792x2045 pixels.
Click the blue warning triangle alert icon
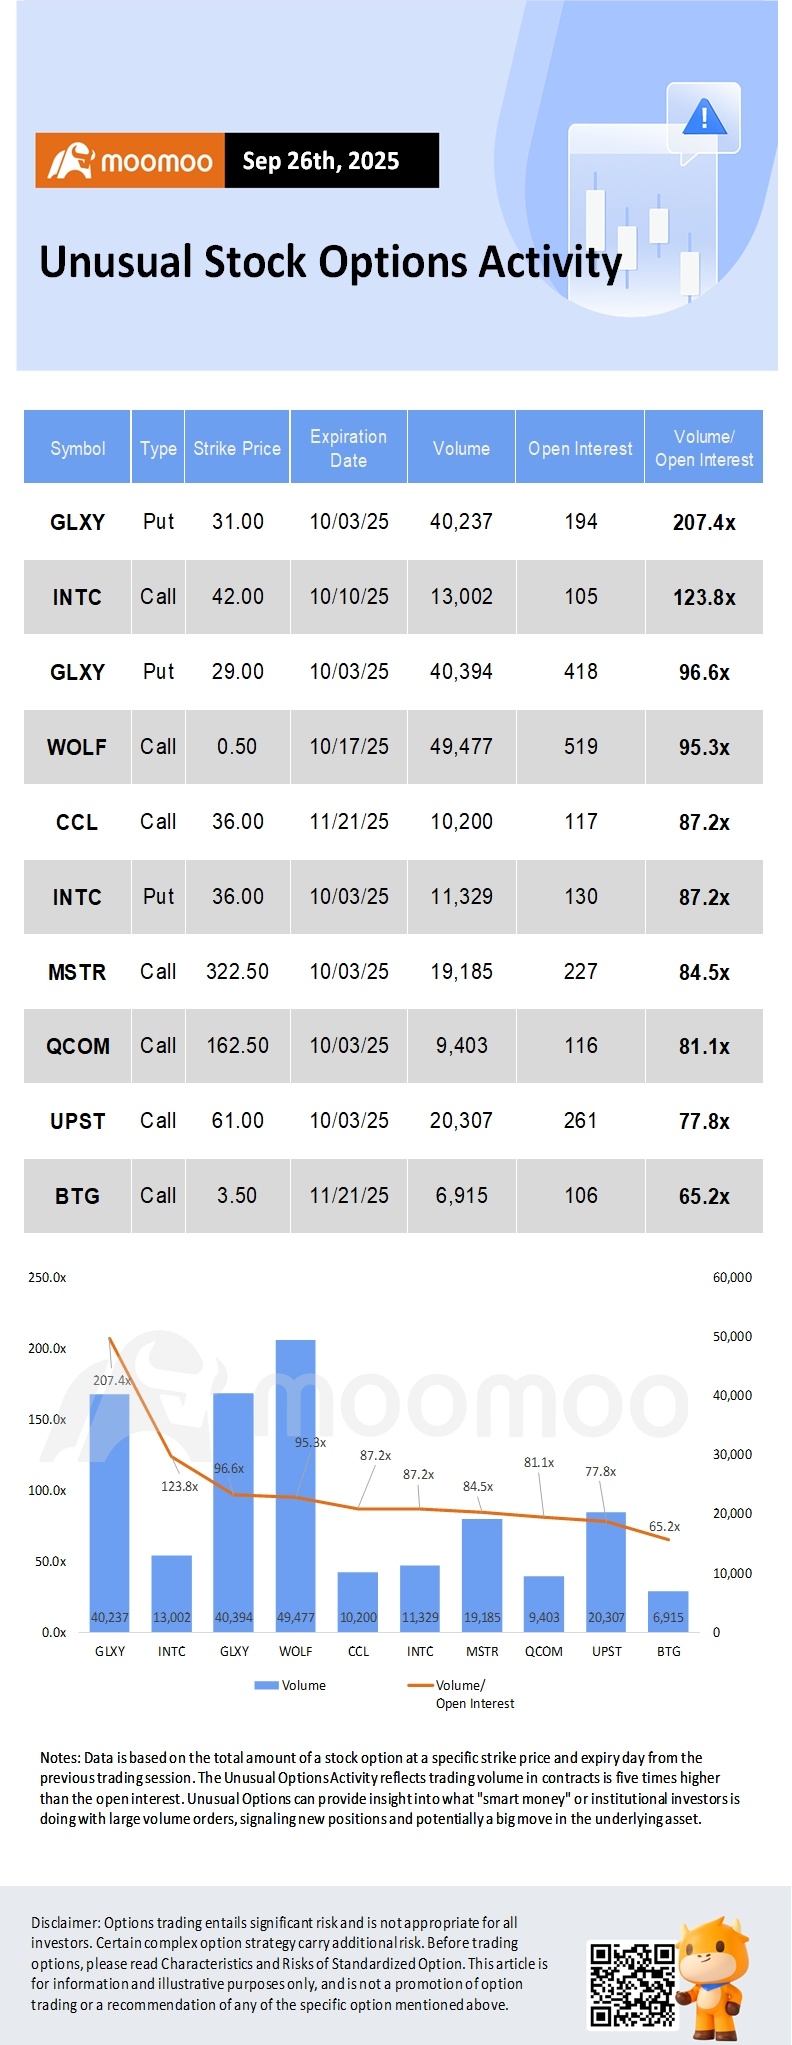704,118
